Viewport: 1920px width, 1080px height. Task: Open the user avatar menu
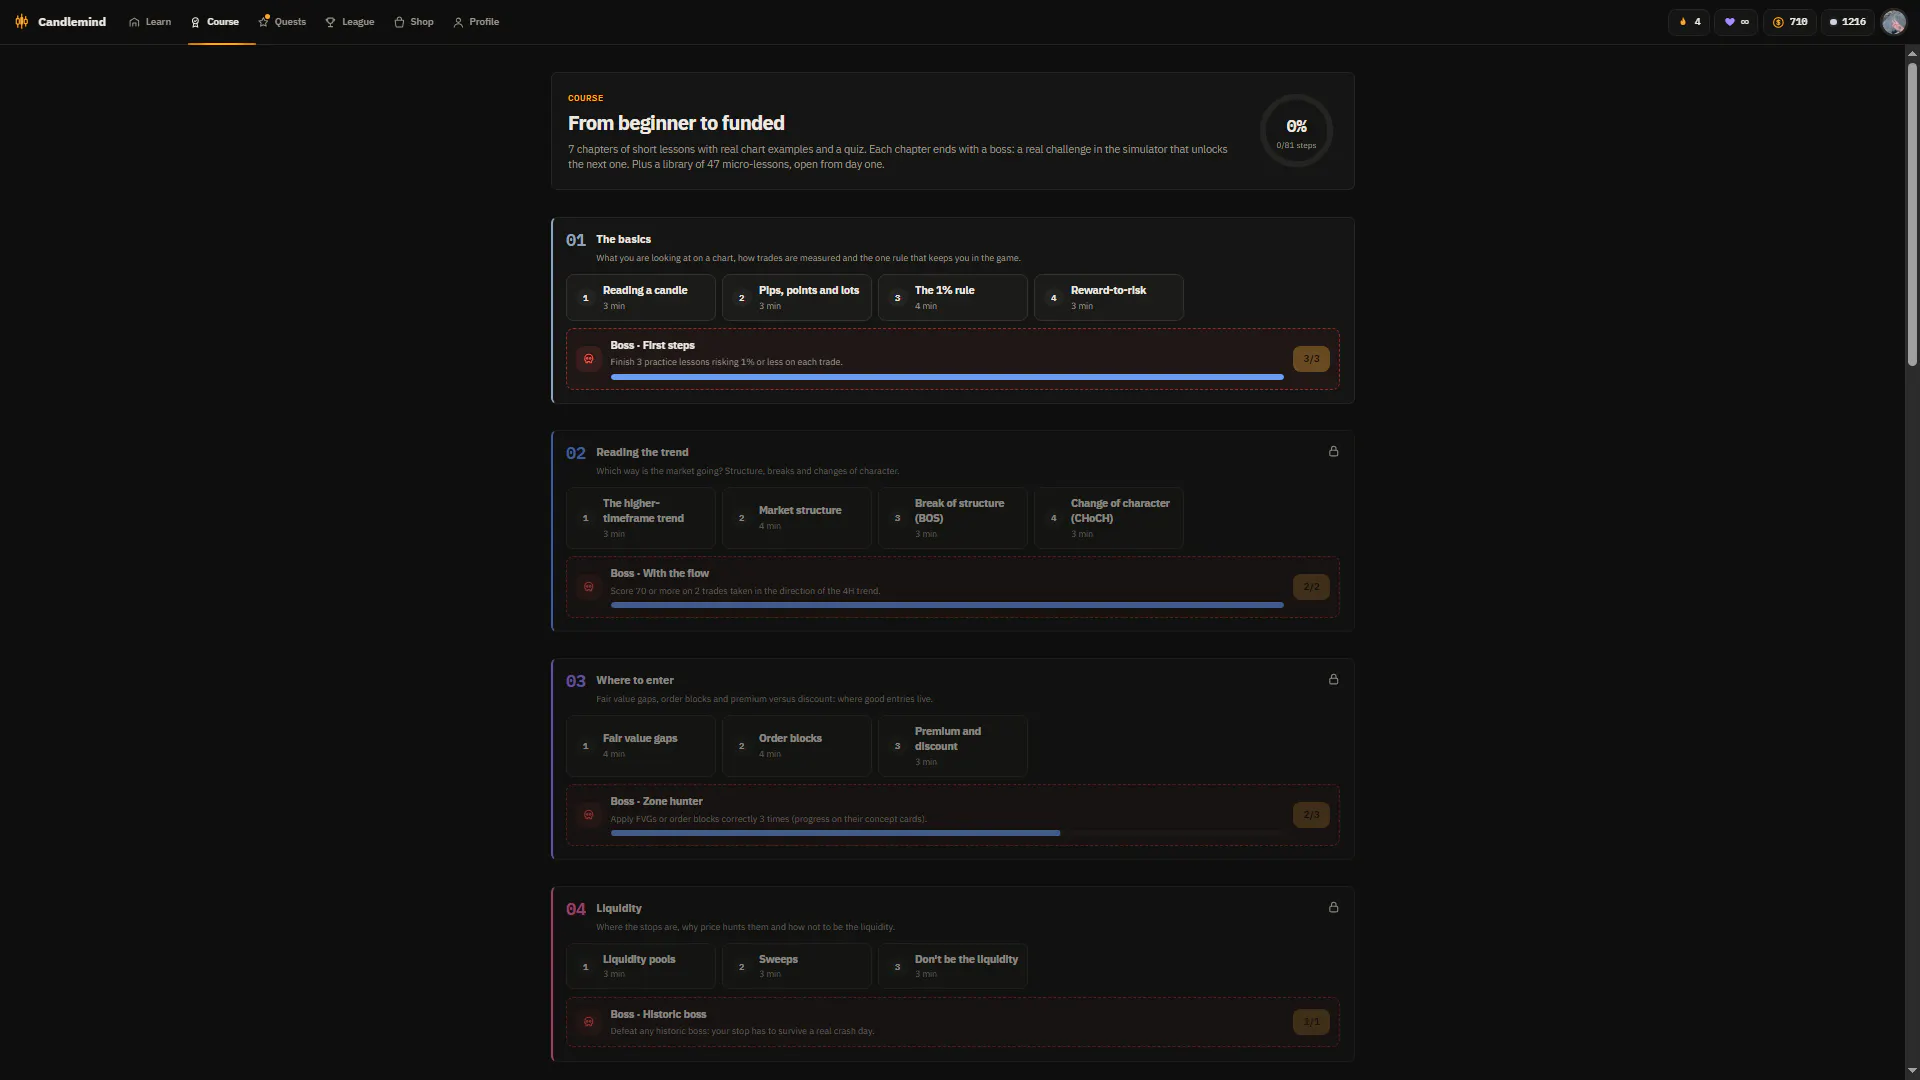(x=1893, y=22)
